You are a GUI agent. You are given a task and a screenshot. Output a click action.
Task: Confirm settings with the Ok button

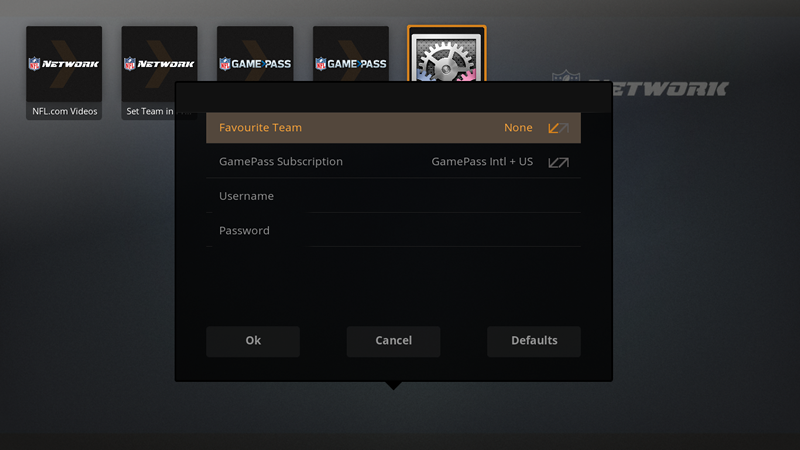tap(253, 341)
